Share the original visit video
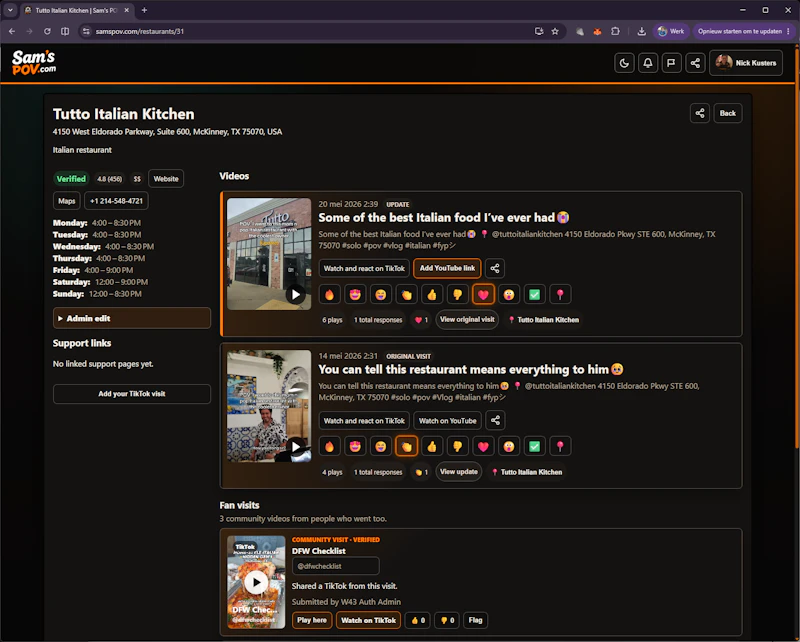Screen dimensions: 800x642 pos(495,421)
